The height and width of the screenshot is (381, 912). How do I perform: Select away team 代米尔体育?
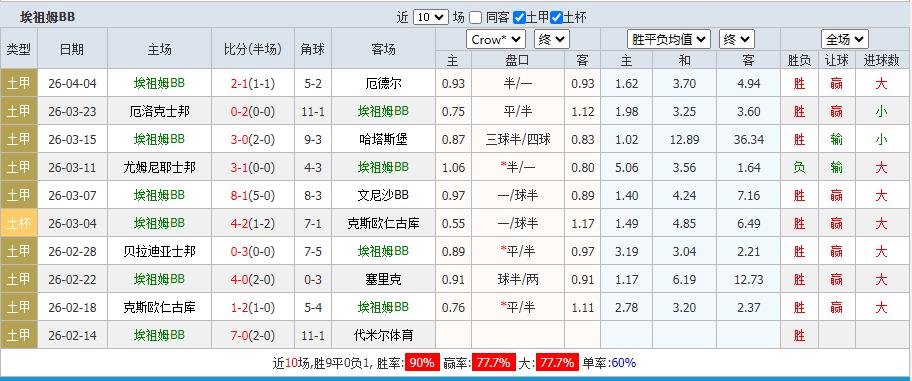pyautogui.click(x=383, y=336)
